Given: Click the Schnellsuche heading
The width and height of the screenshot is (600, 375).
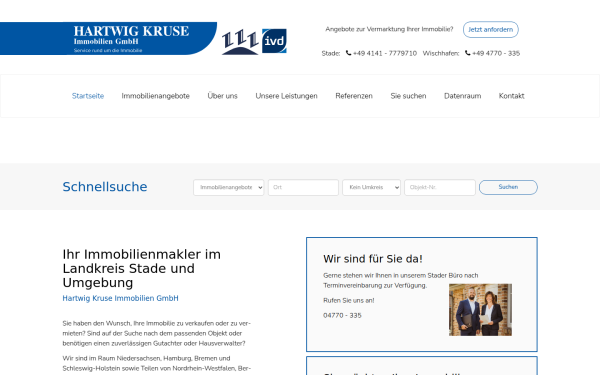Looking at the screenshot, I should click(105, 187).
